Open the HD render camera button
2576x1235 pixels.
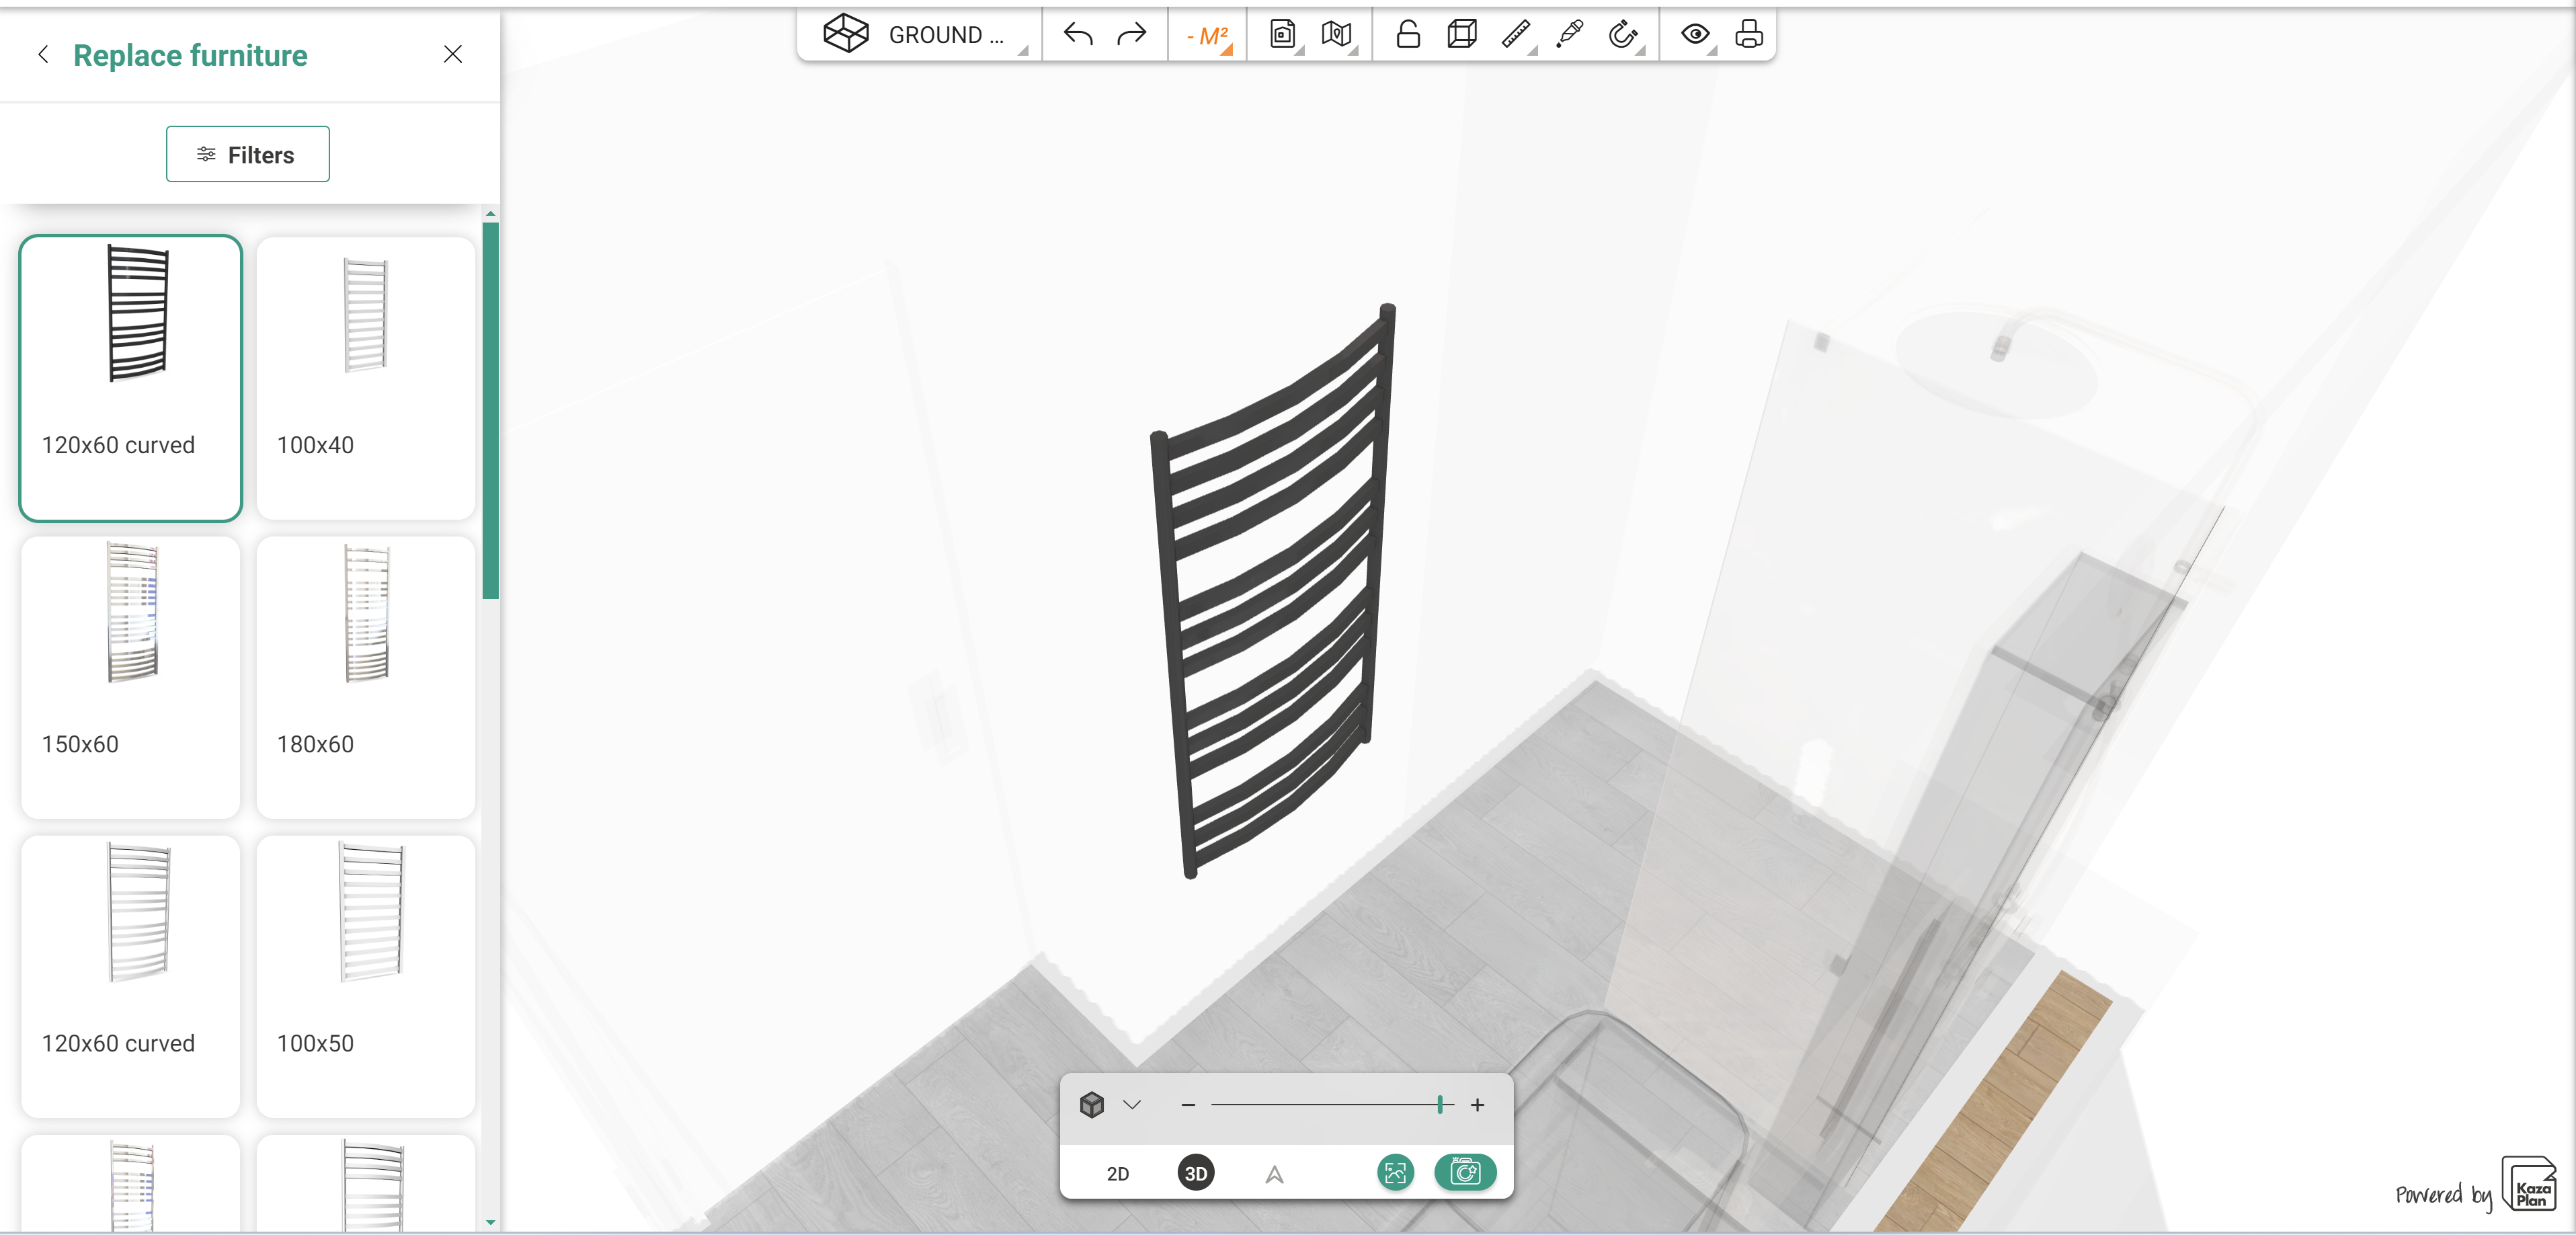coord(1465,1172)
